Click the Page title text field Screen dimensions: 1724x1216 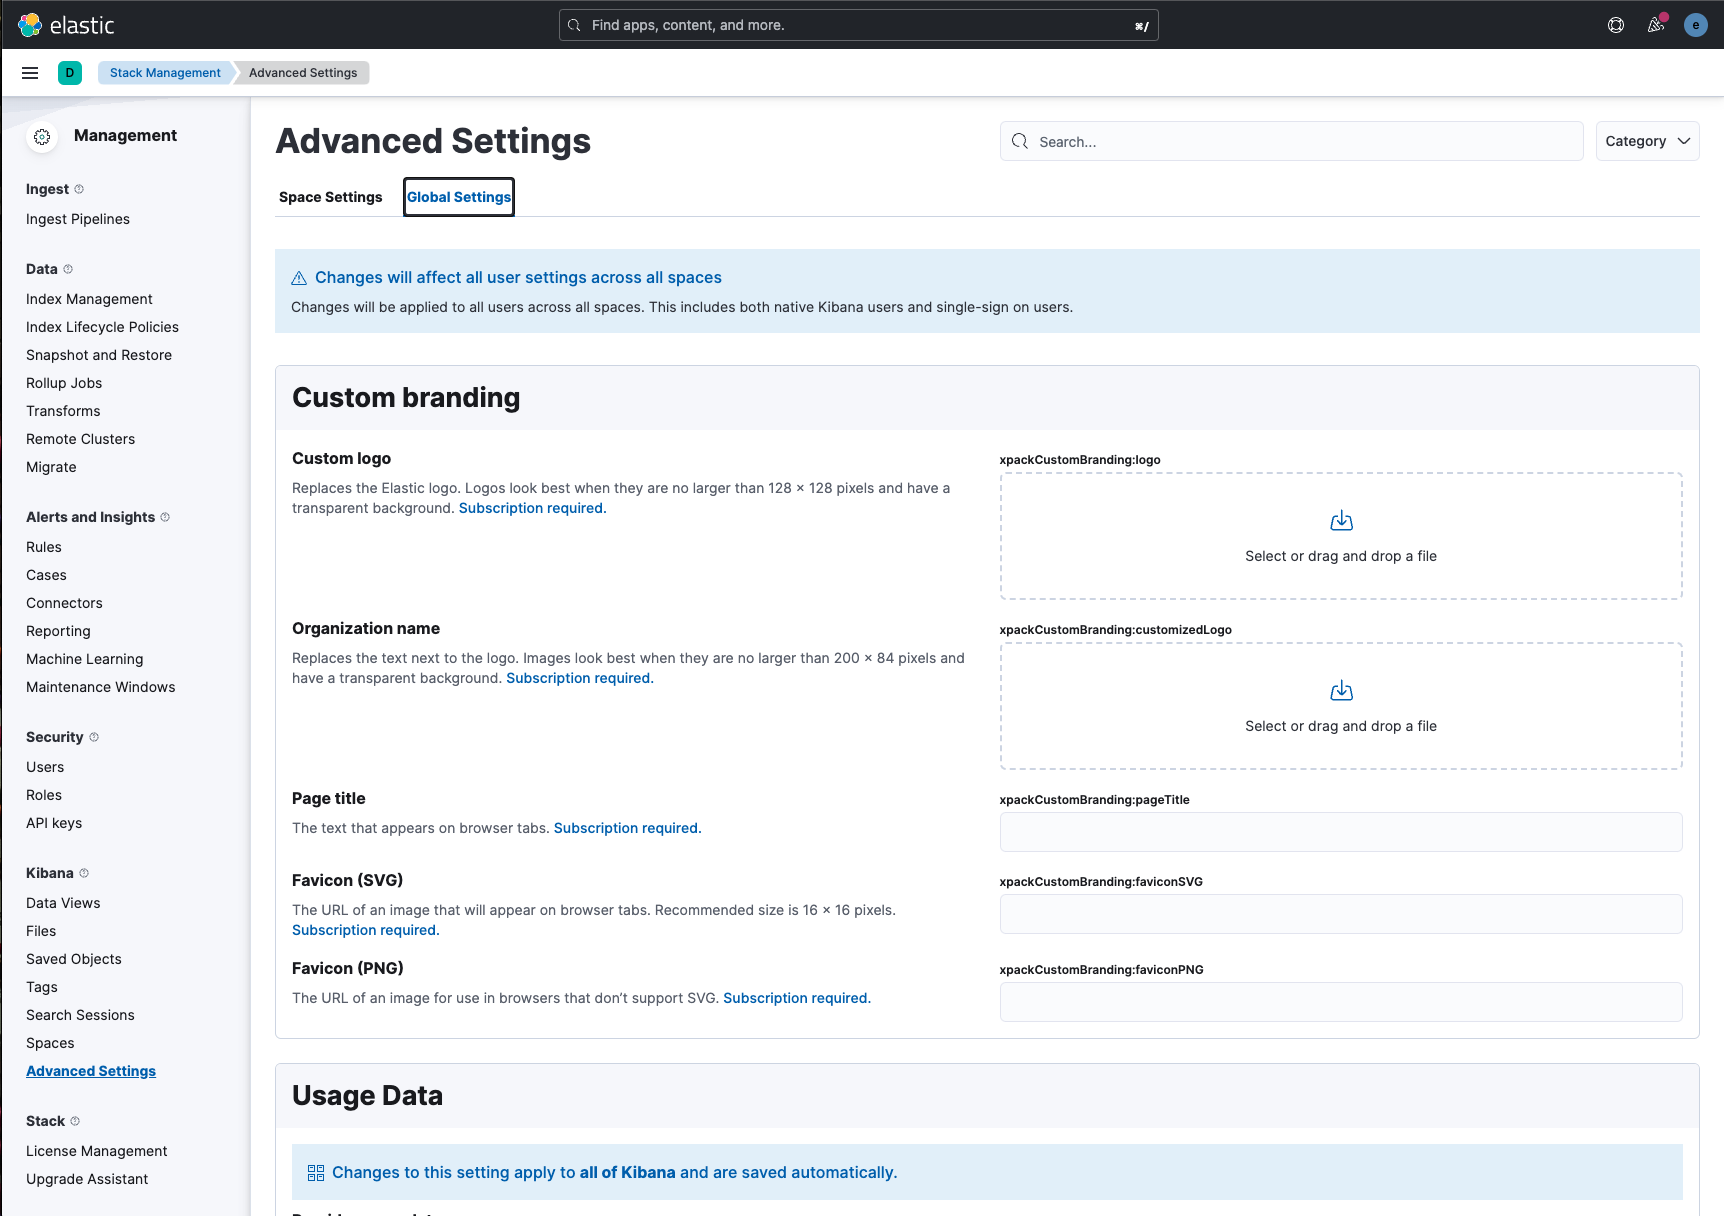1341,832
